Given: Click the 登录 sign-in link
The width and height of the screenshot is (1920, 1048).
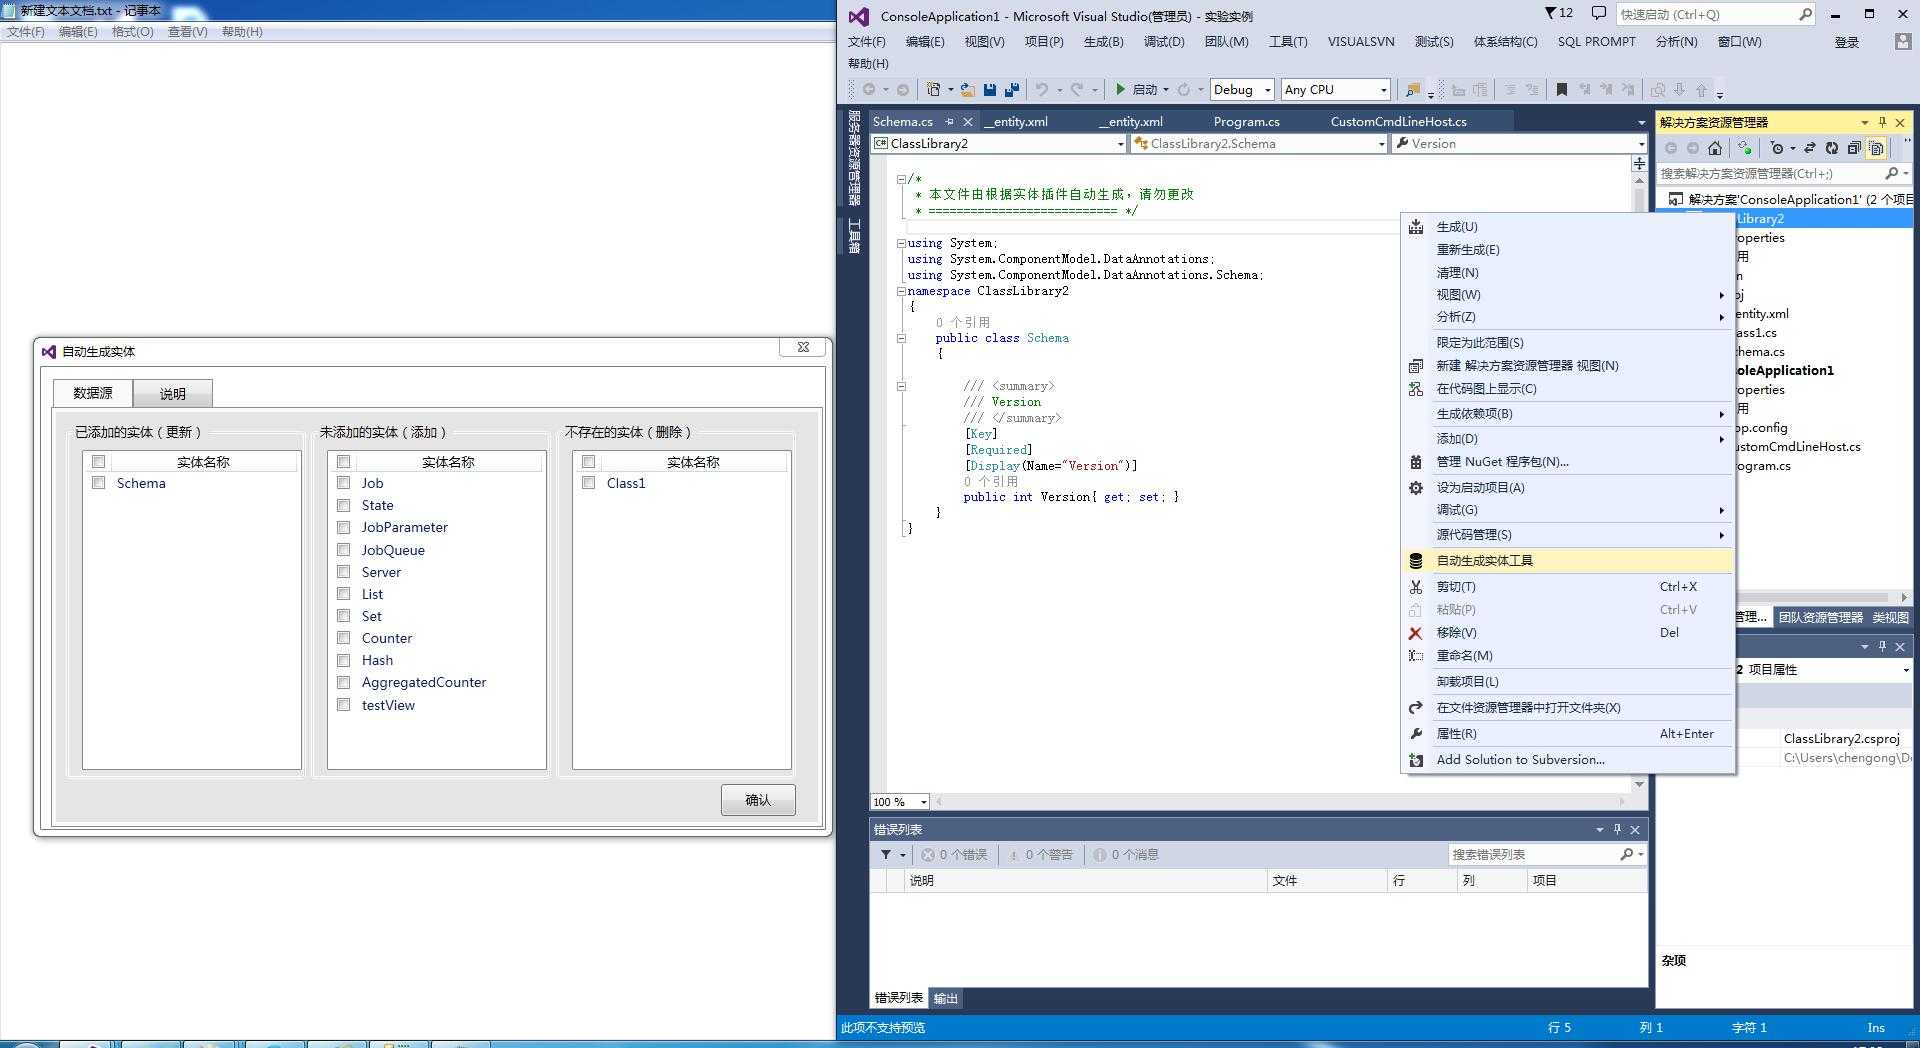Looking at the screenshot, I should [1847, 42].
